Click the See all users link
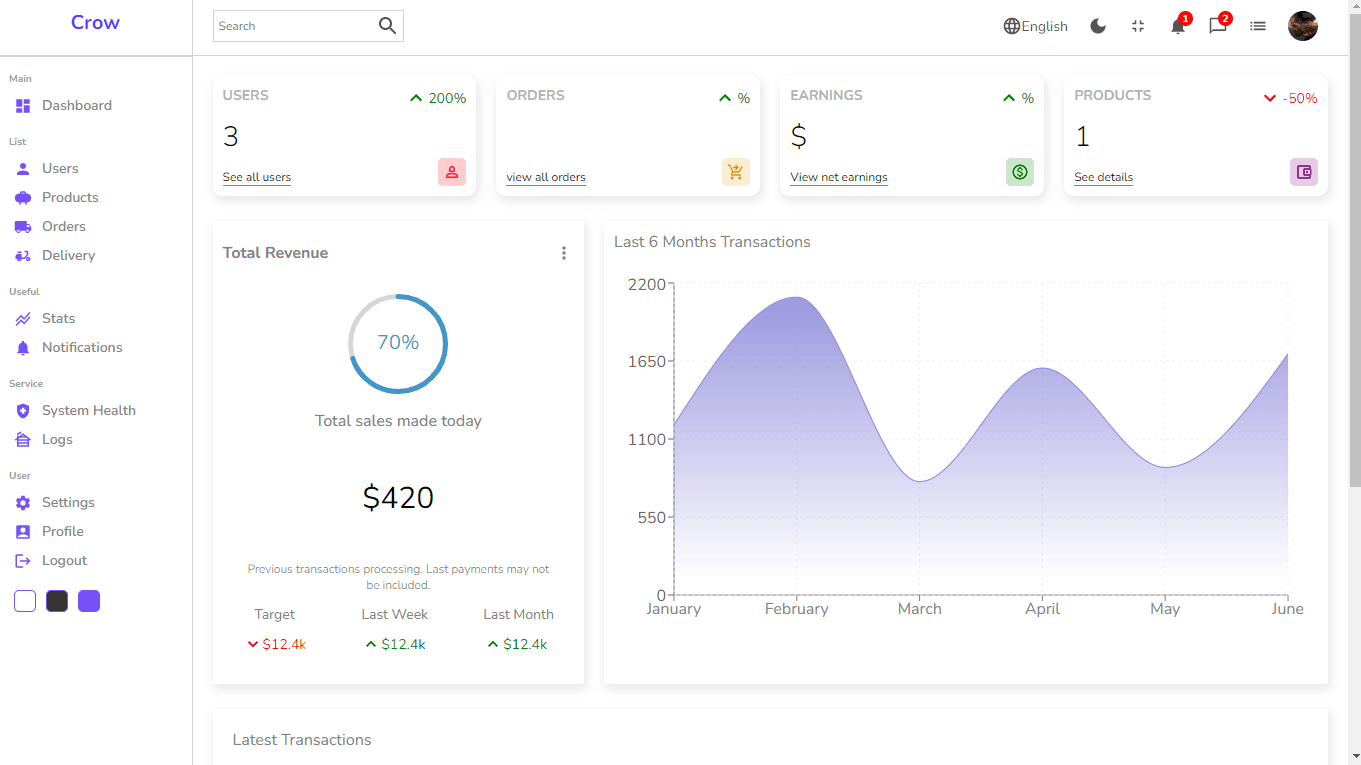 [257, 177]
